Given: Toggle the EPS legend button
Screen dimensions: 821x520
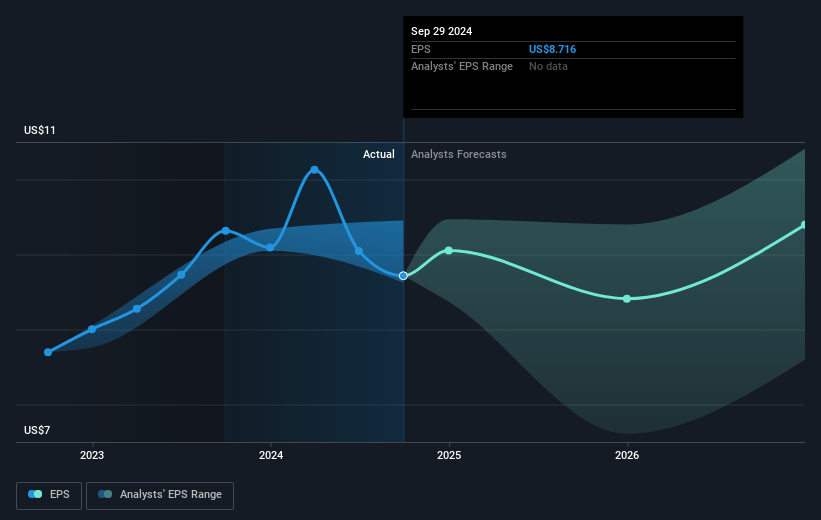Looking at the screenshot, I should pyautogui.click(x=49, y=495).
